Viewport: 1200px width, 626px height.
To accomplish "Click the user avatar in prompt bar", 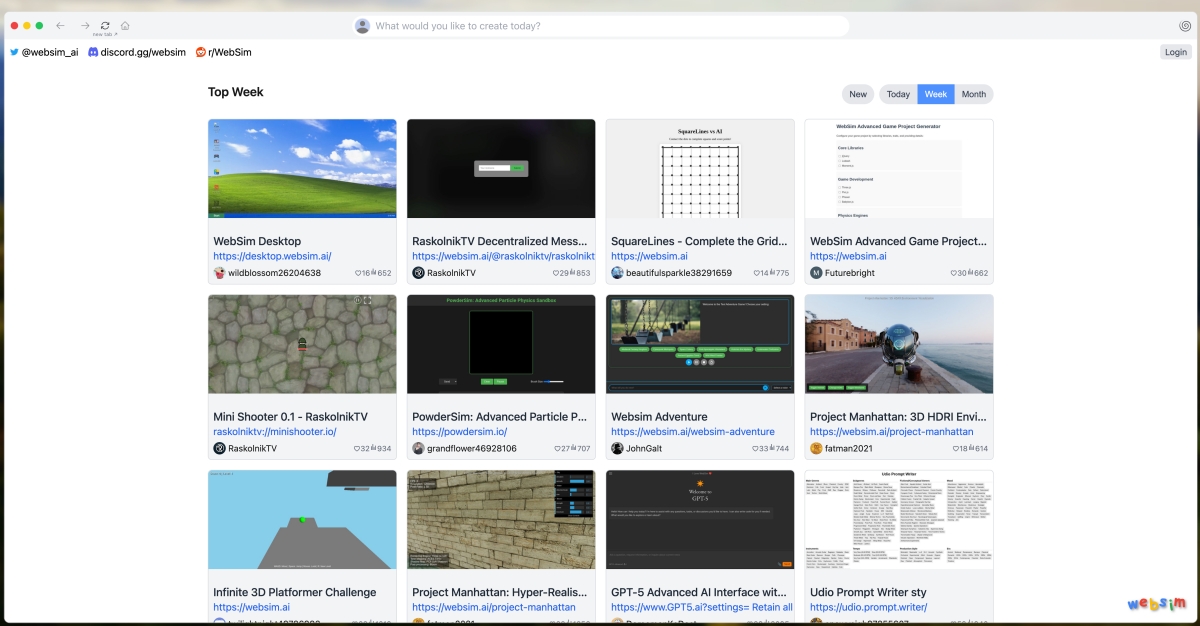I will coord(362,26).
